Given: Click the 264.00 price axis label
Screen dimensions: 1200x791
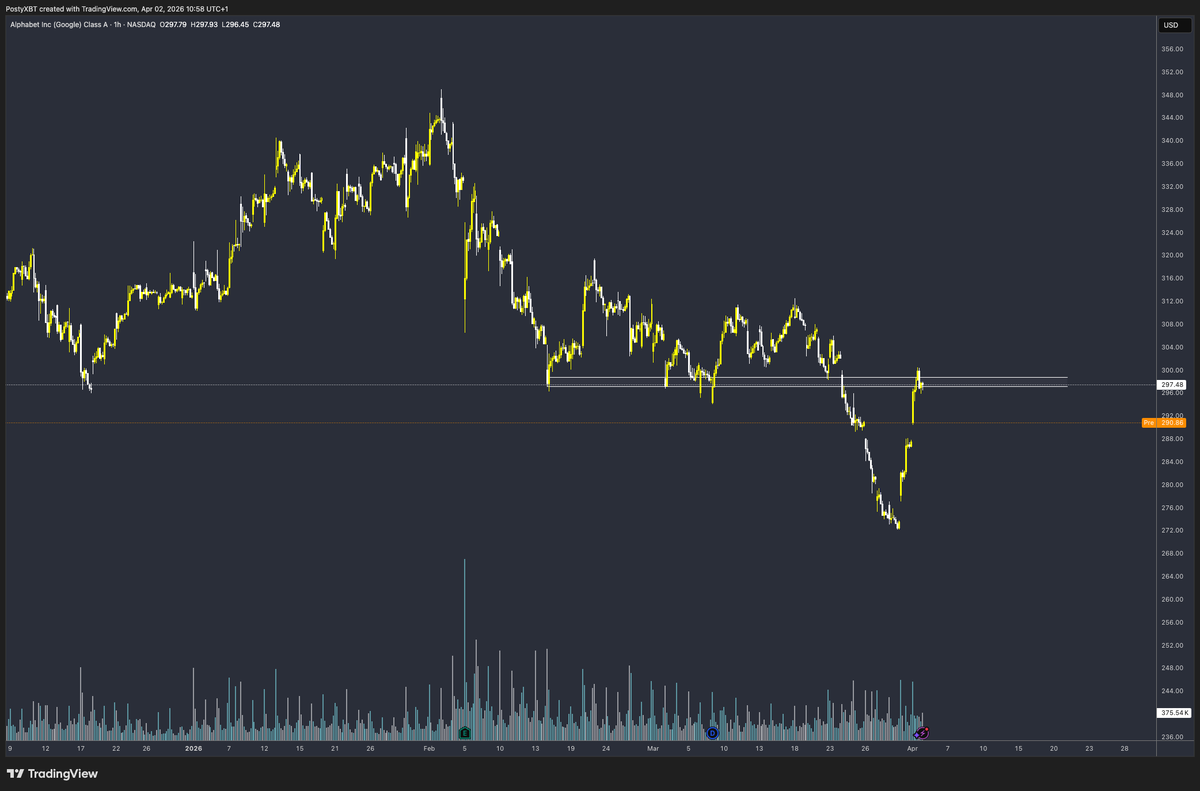Looking at the screenshot, I should [1172, 576].
